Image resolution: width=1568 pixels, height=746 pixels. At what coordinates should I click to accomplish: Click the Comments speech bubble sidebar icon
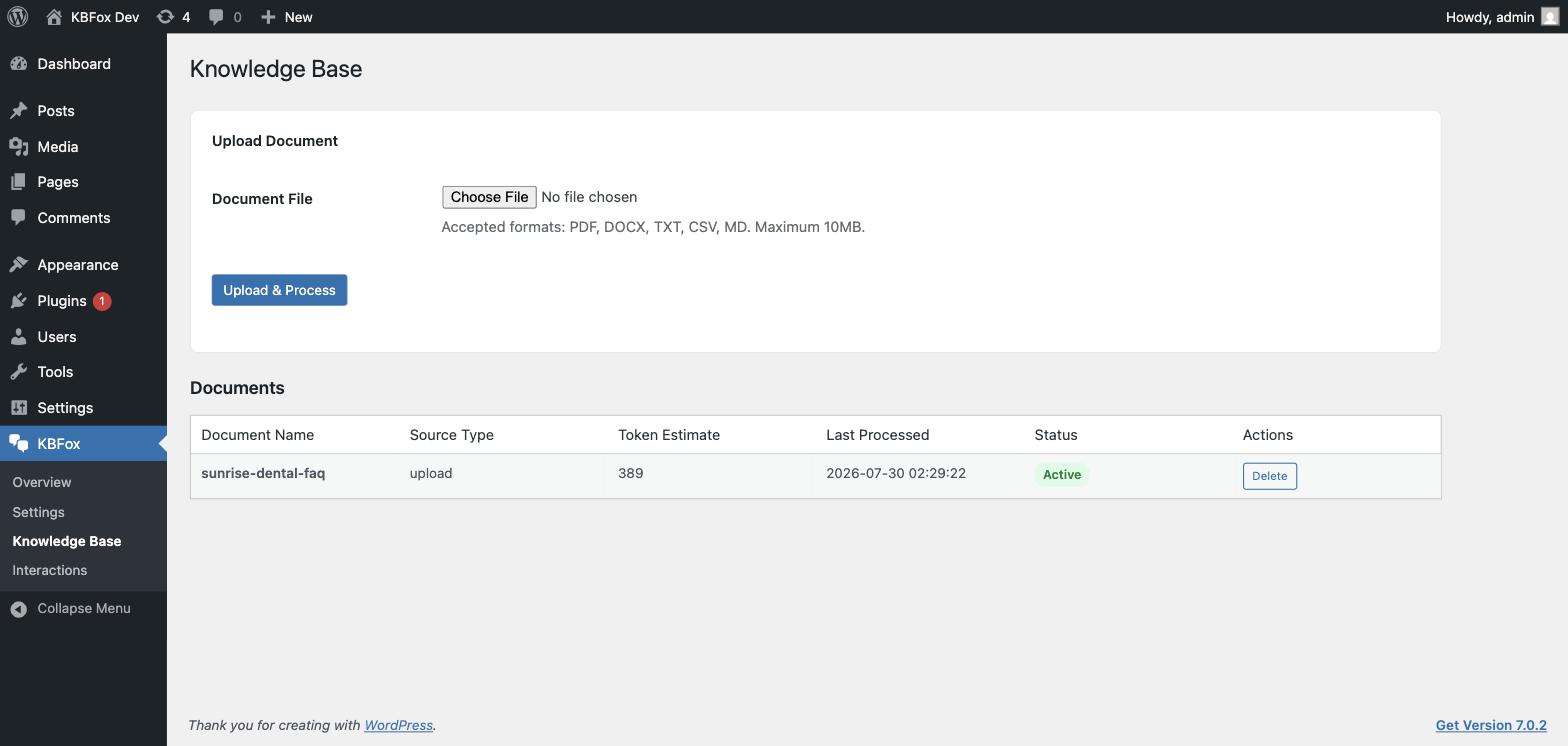(x=19, y=218)
